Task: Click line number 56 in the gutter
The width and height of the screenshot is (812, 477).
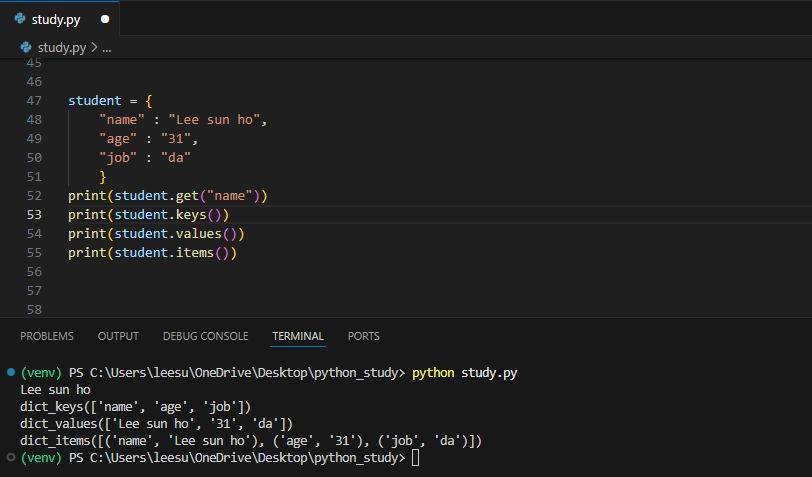Action: 34,271
